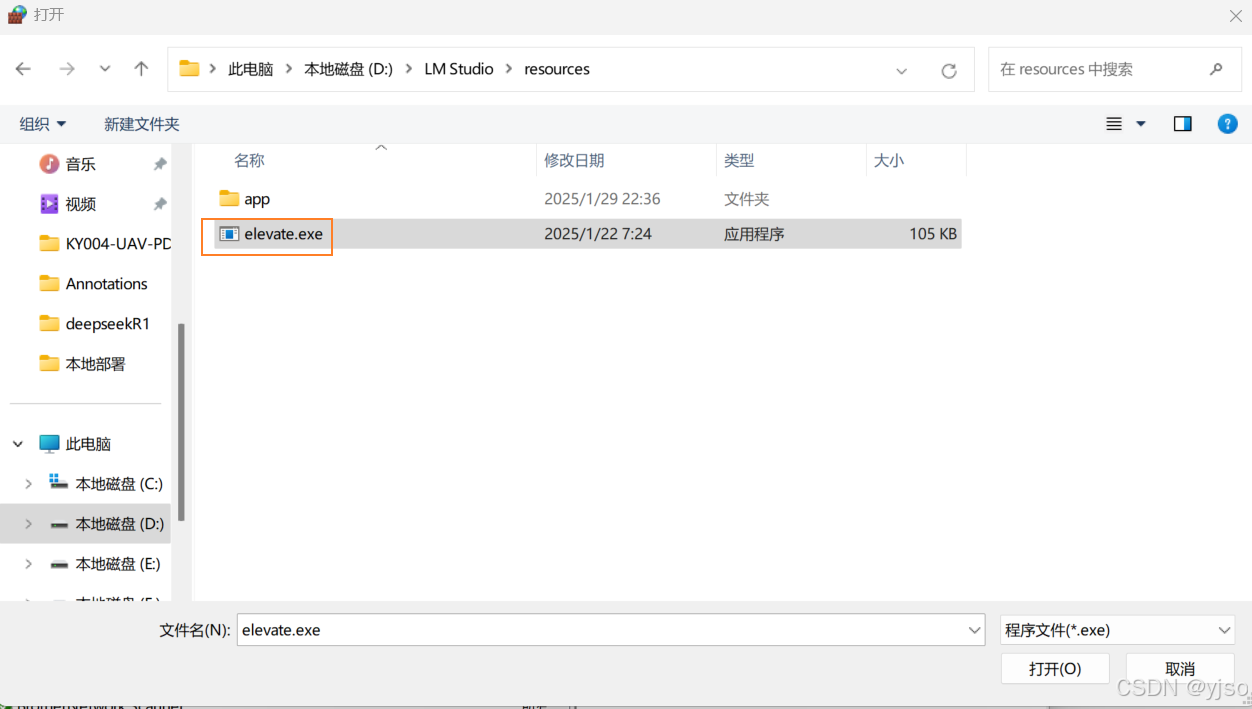This screenshot has width=1252, height=709.
Task: Sort by the 类型 column header
Action: tap(739, 160)
